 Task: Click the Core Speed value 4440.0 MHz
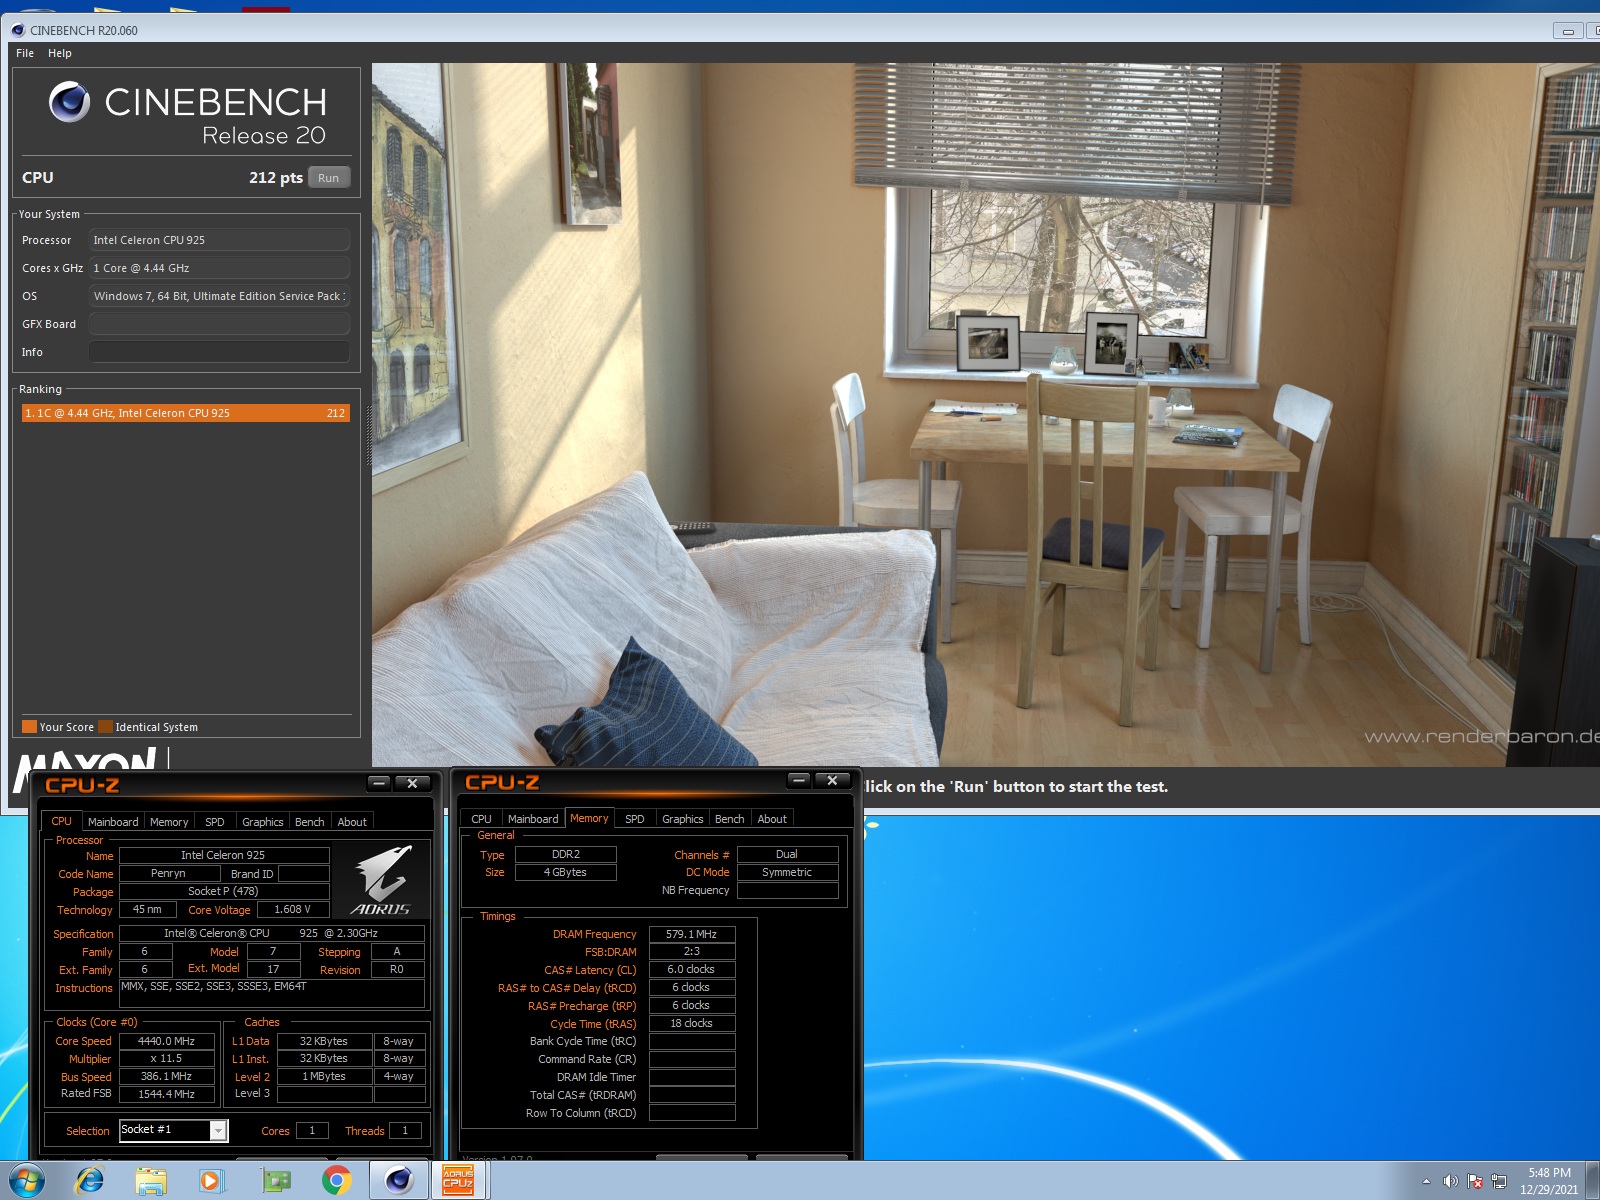167,1041
